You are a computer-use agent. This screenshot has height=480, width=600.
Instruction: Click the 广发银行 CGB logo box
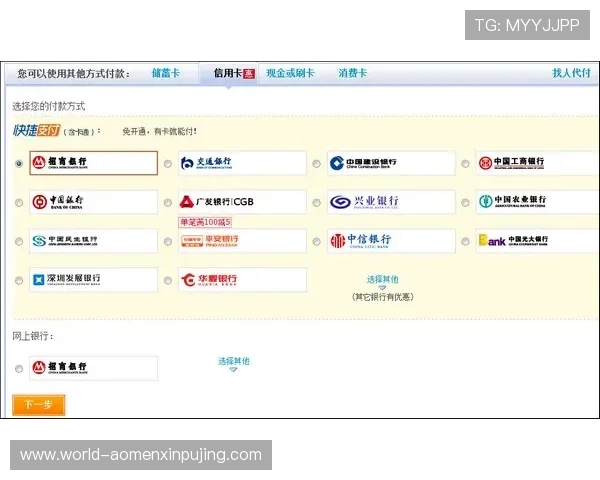pos(242,202)
